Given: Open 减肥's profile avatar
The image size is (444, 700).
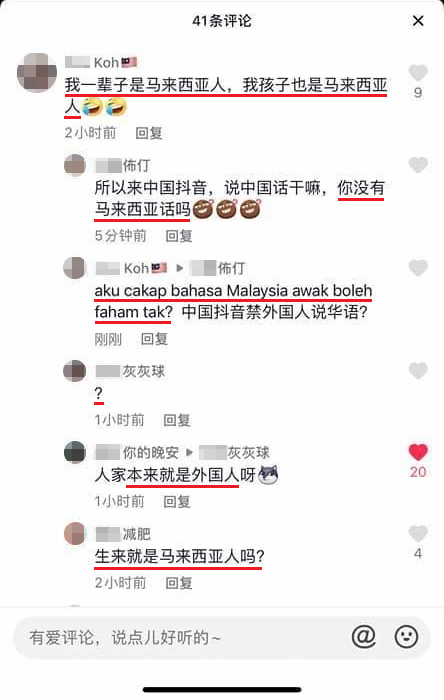Looking at the screenshot, I should [75, 533].
